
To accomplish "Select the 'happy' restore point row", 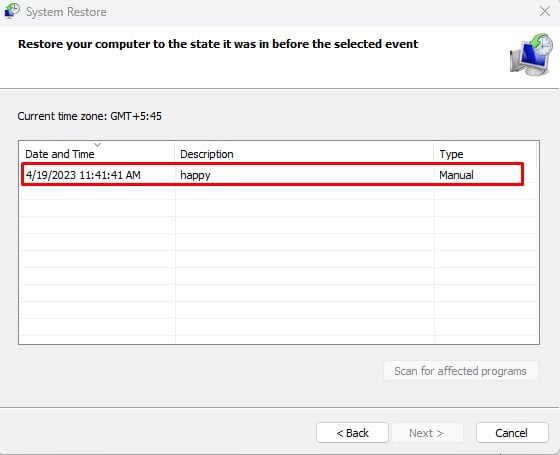I will coord(272,175).
